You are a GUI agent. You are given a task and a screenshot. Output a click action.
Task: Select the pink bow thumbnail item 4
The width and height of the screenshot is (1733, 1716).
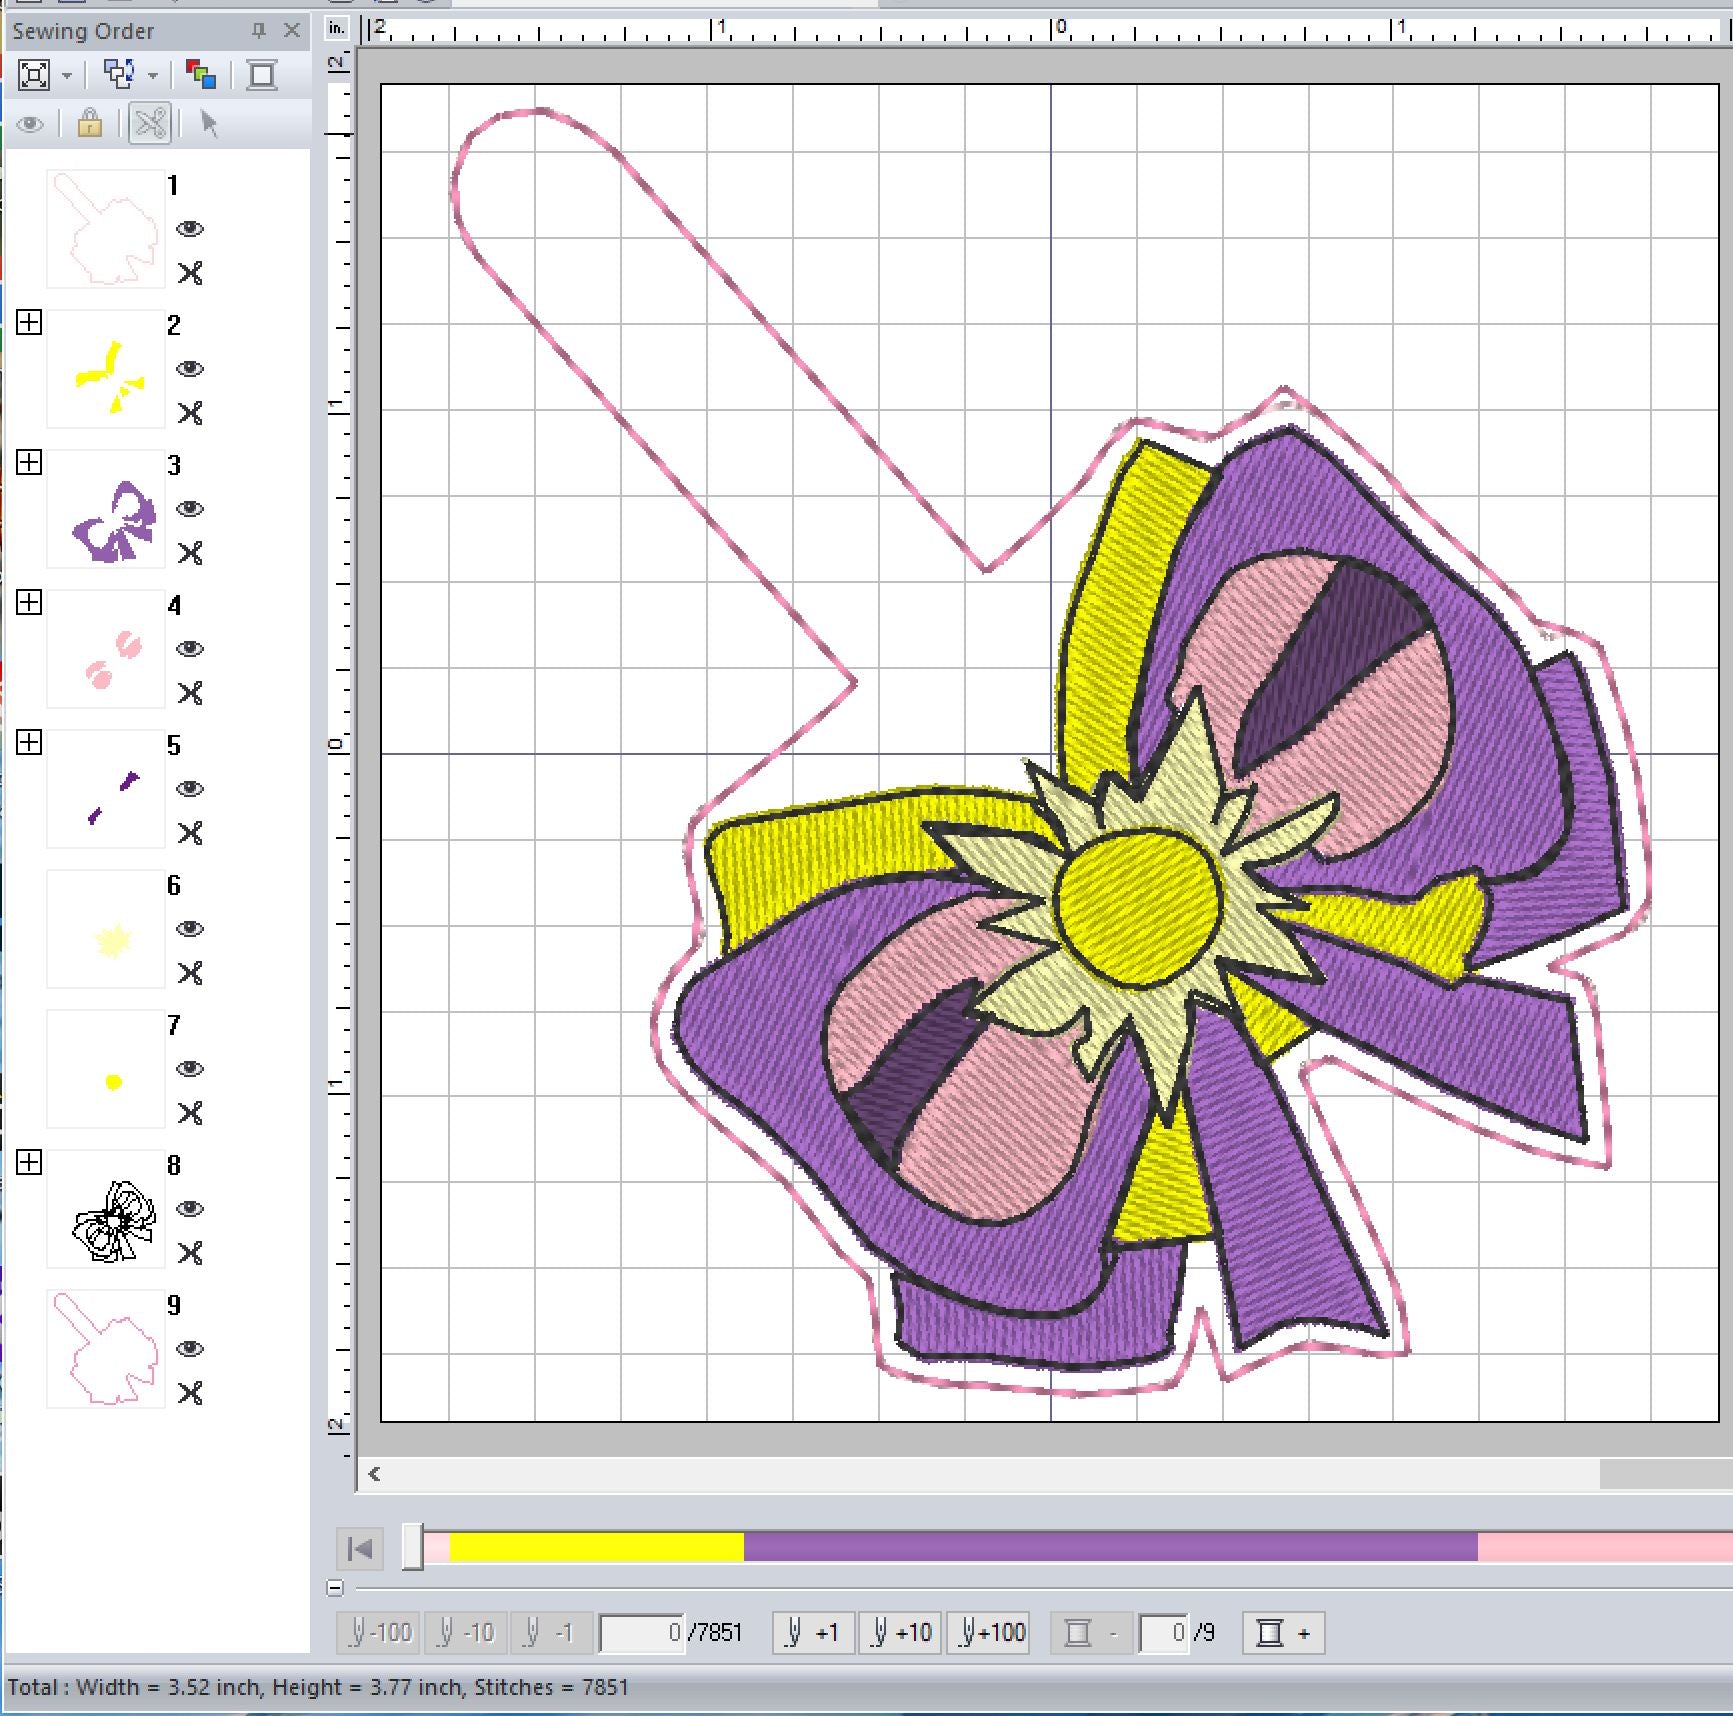(x=106, y=649)
